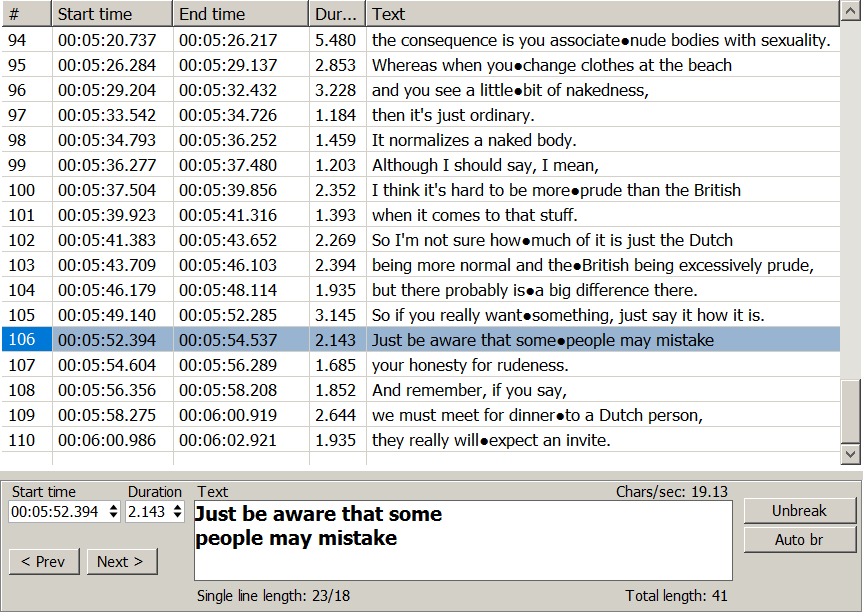Click the Auto br button
This screenshot has height=613, width=863.
coord(799,539)
